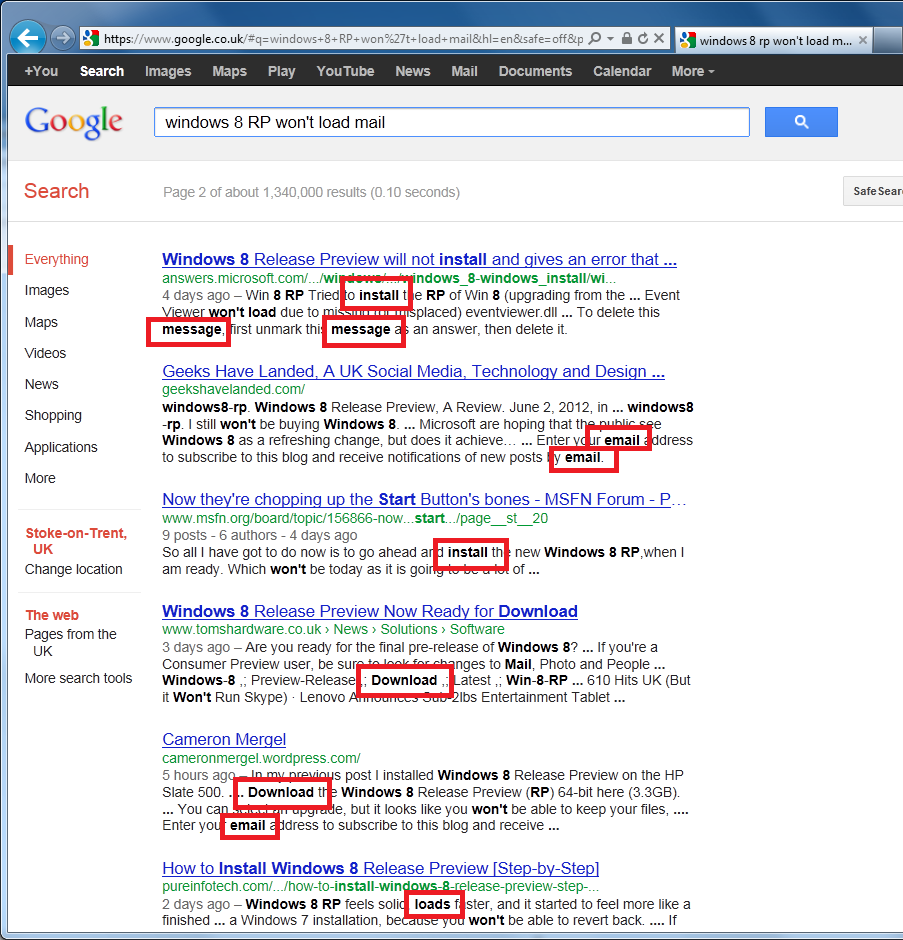The height and width of the screenshot is (940, 903).
Task: Close the 'windows 8 rp won't load' tab
Action: click(864, 41)
